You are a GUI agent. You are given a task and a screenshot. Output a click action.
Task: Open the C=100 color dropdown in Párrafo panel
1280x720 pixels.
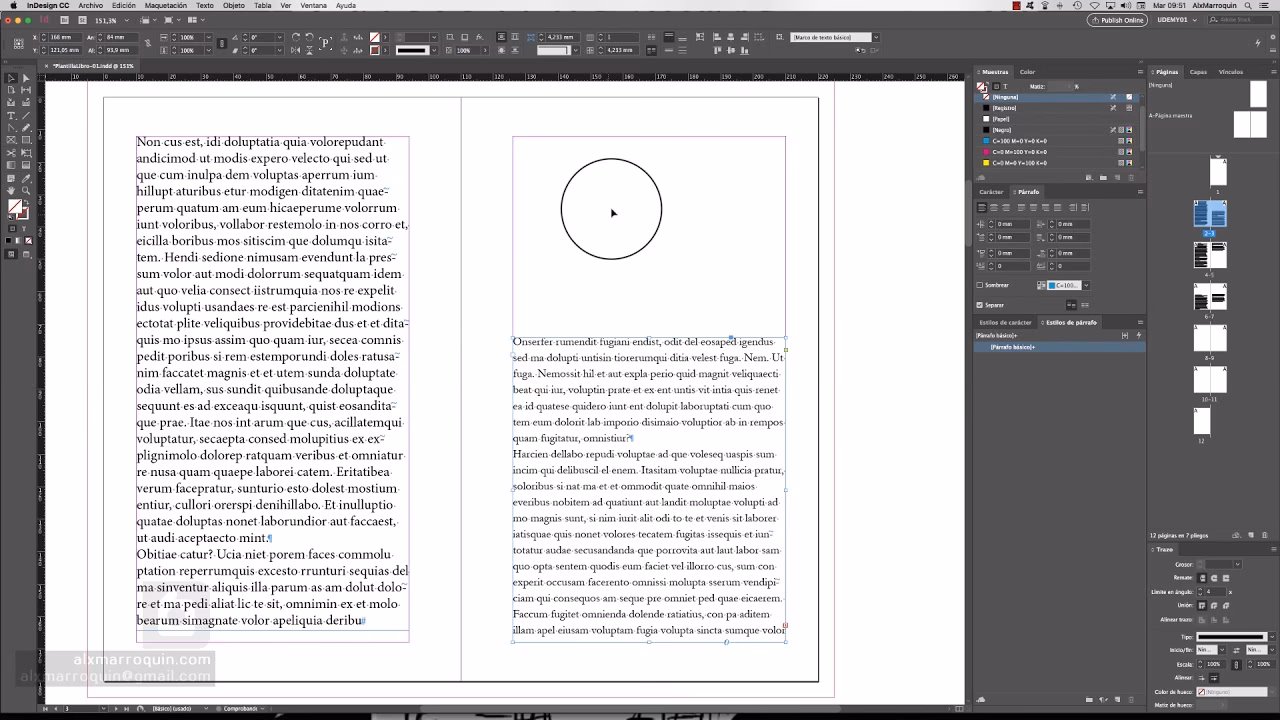pyautogui.click(x=1086, y=286)
